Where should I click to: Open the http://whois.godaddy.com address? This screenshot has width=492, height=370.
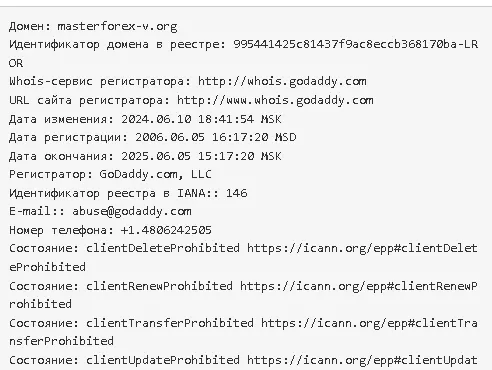(x=282, y=81)
